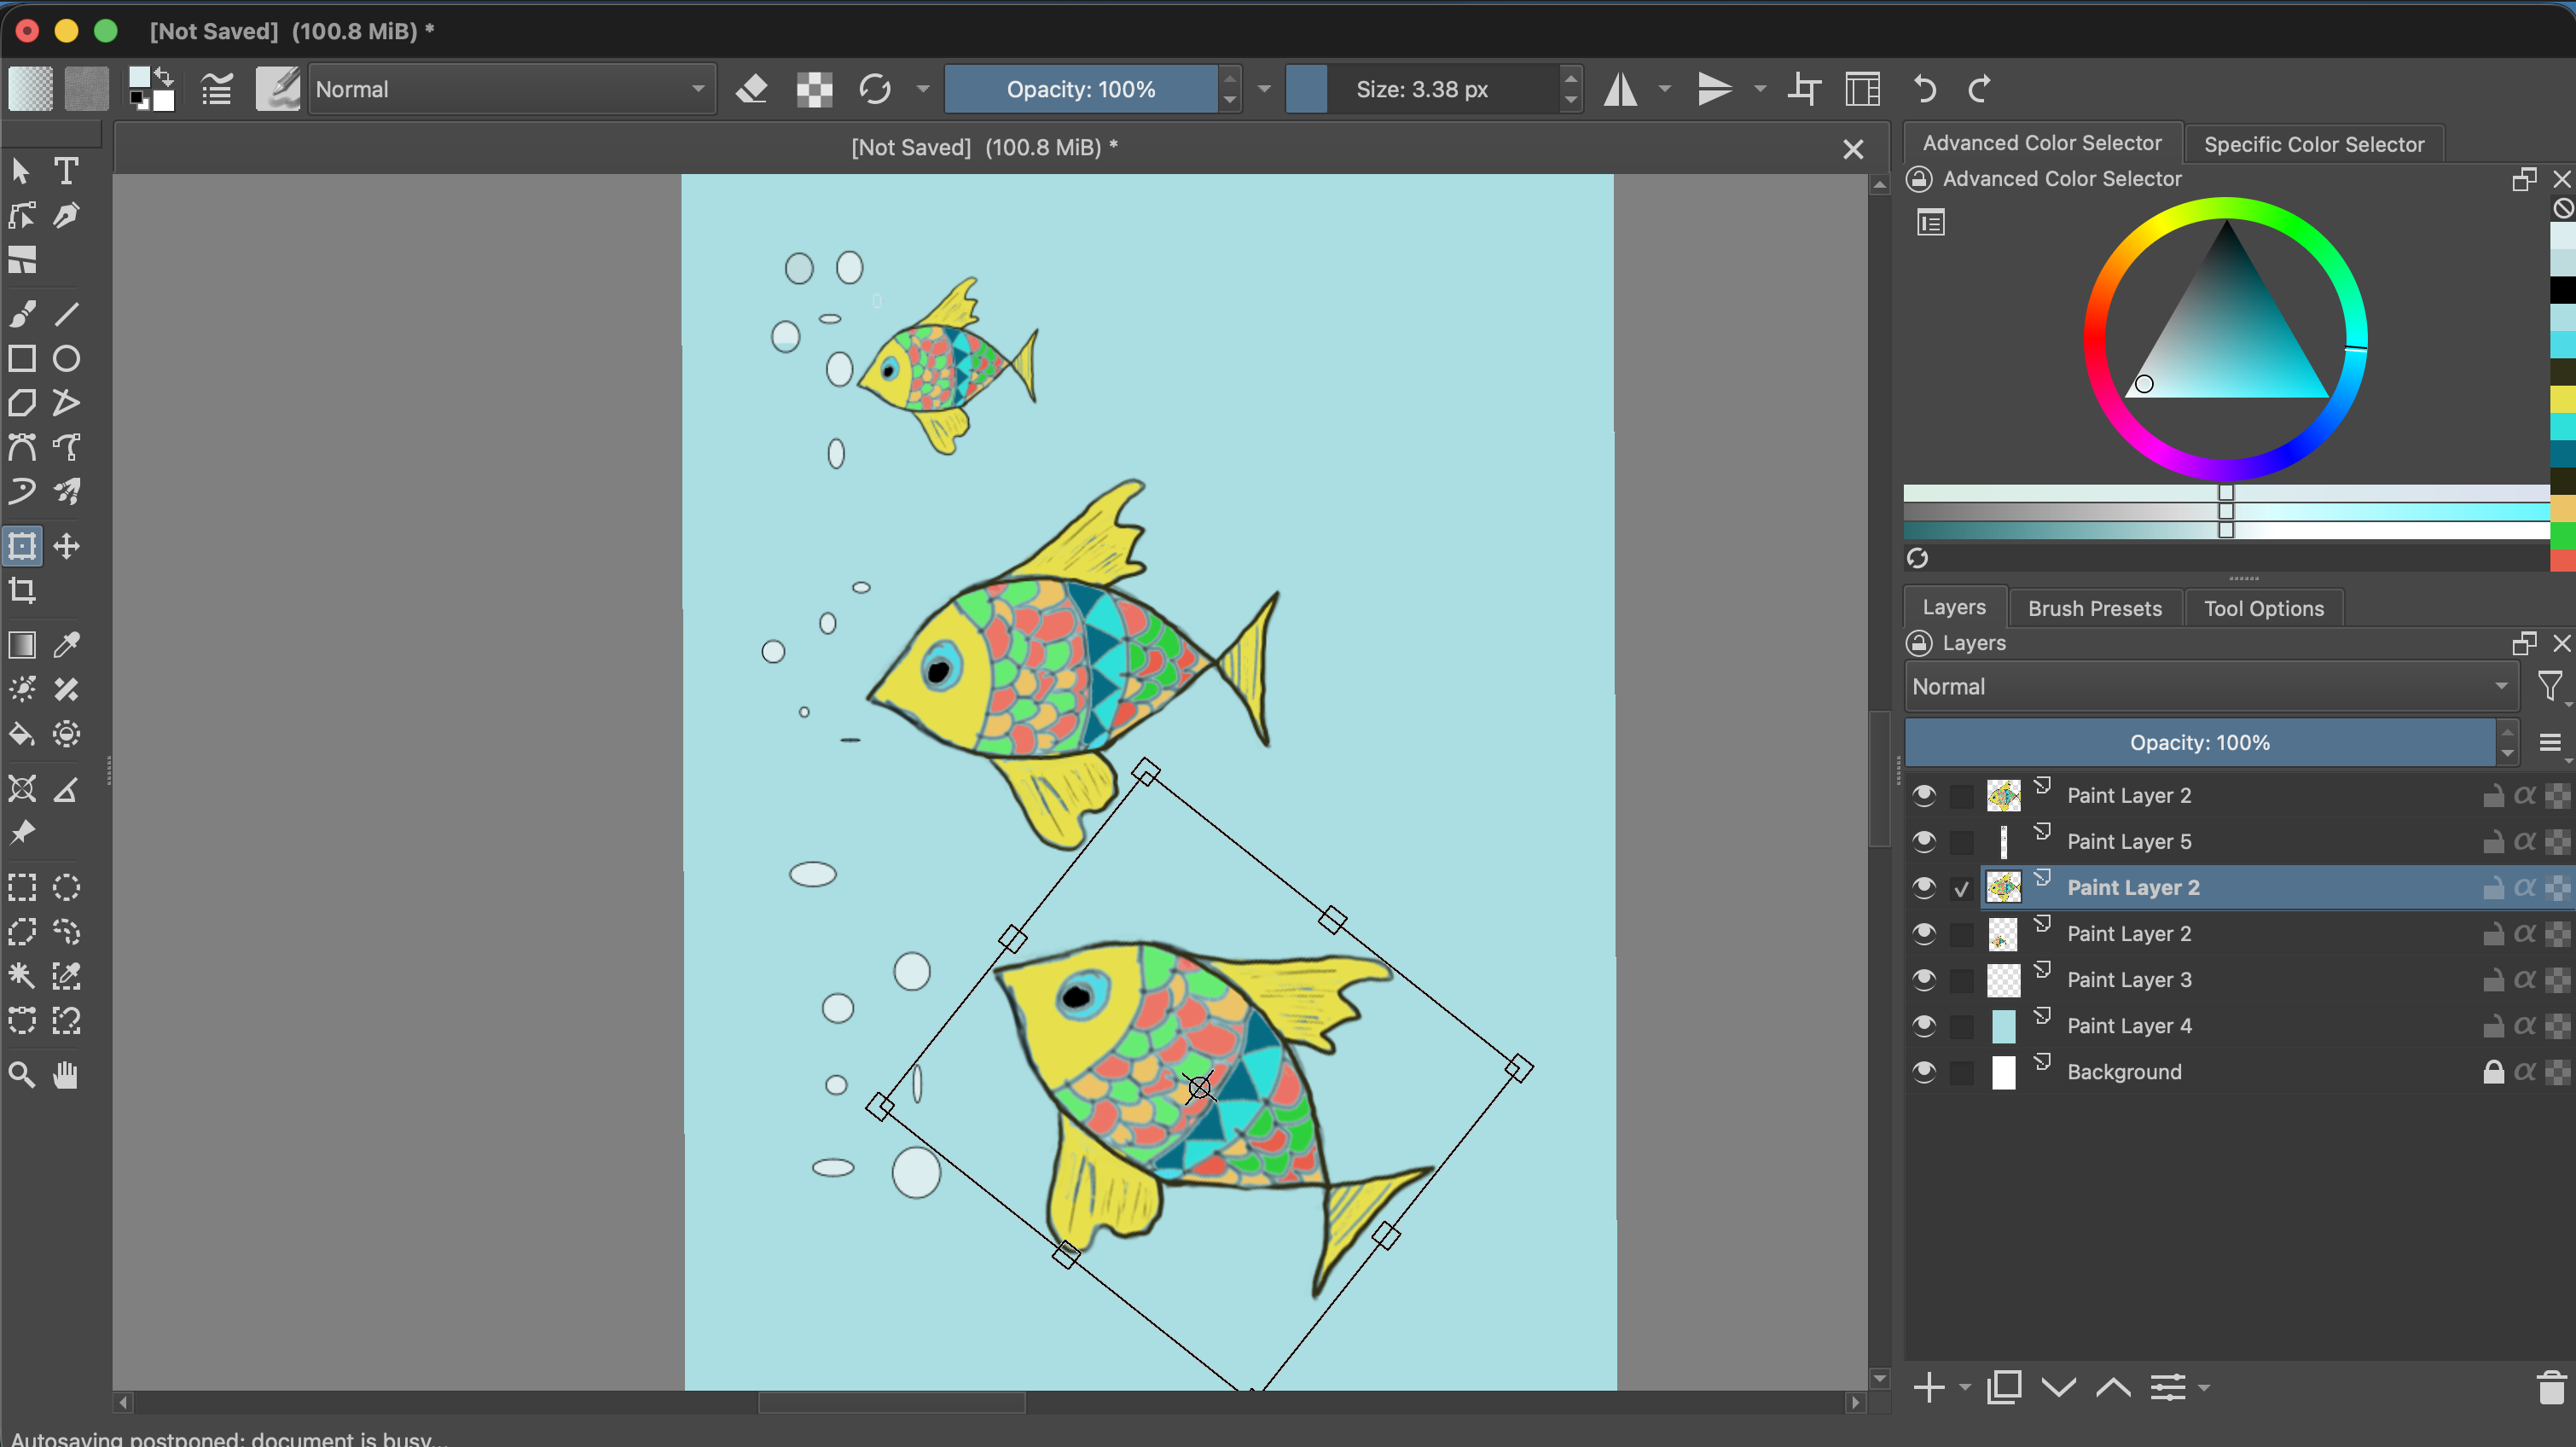
Task: Open the layer blending mode Normal dropdown
Action: pyautogui.click(x=2210, y=686)
